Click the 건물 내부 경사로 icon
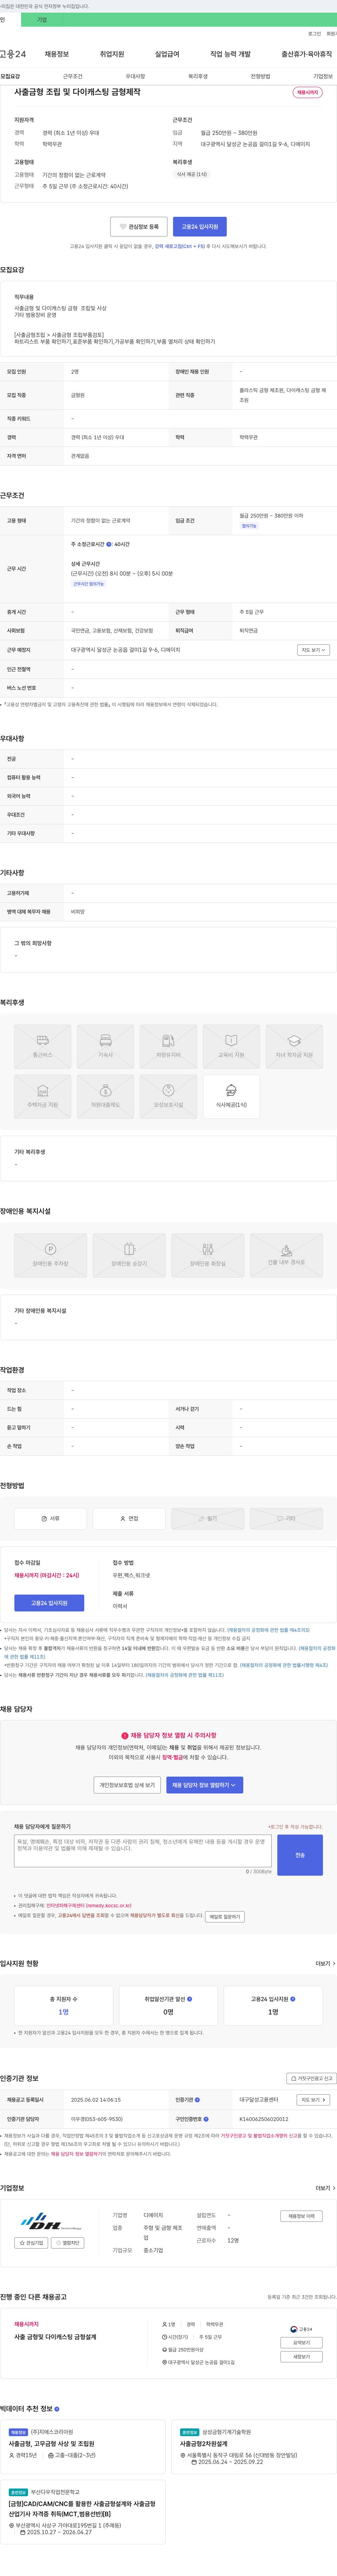The height and width of the screenshot is (2576, 337). point(286,1255)
